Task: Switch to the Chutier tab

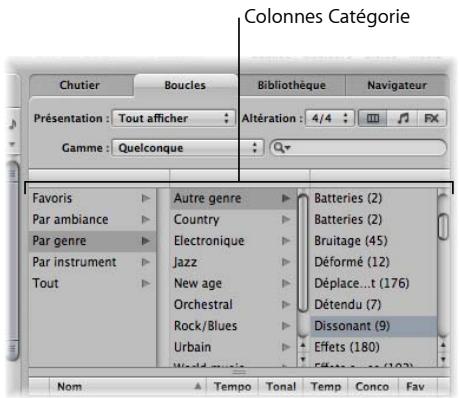Action: tap(80, 85)
